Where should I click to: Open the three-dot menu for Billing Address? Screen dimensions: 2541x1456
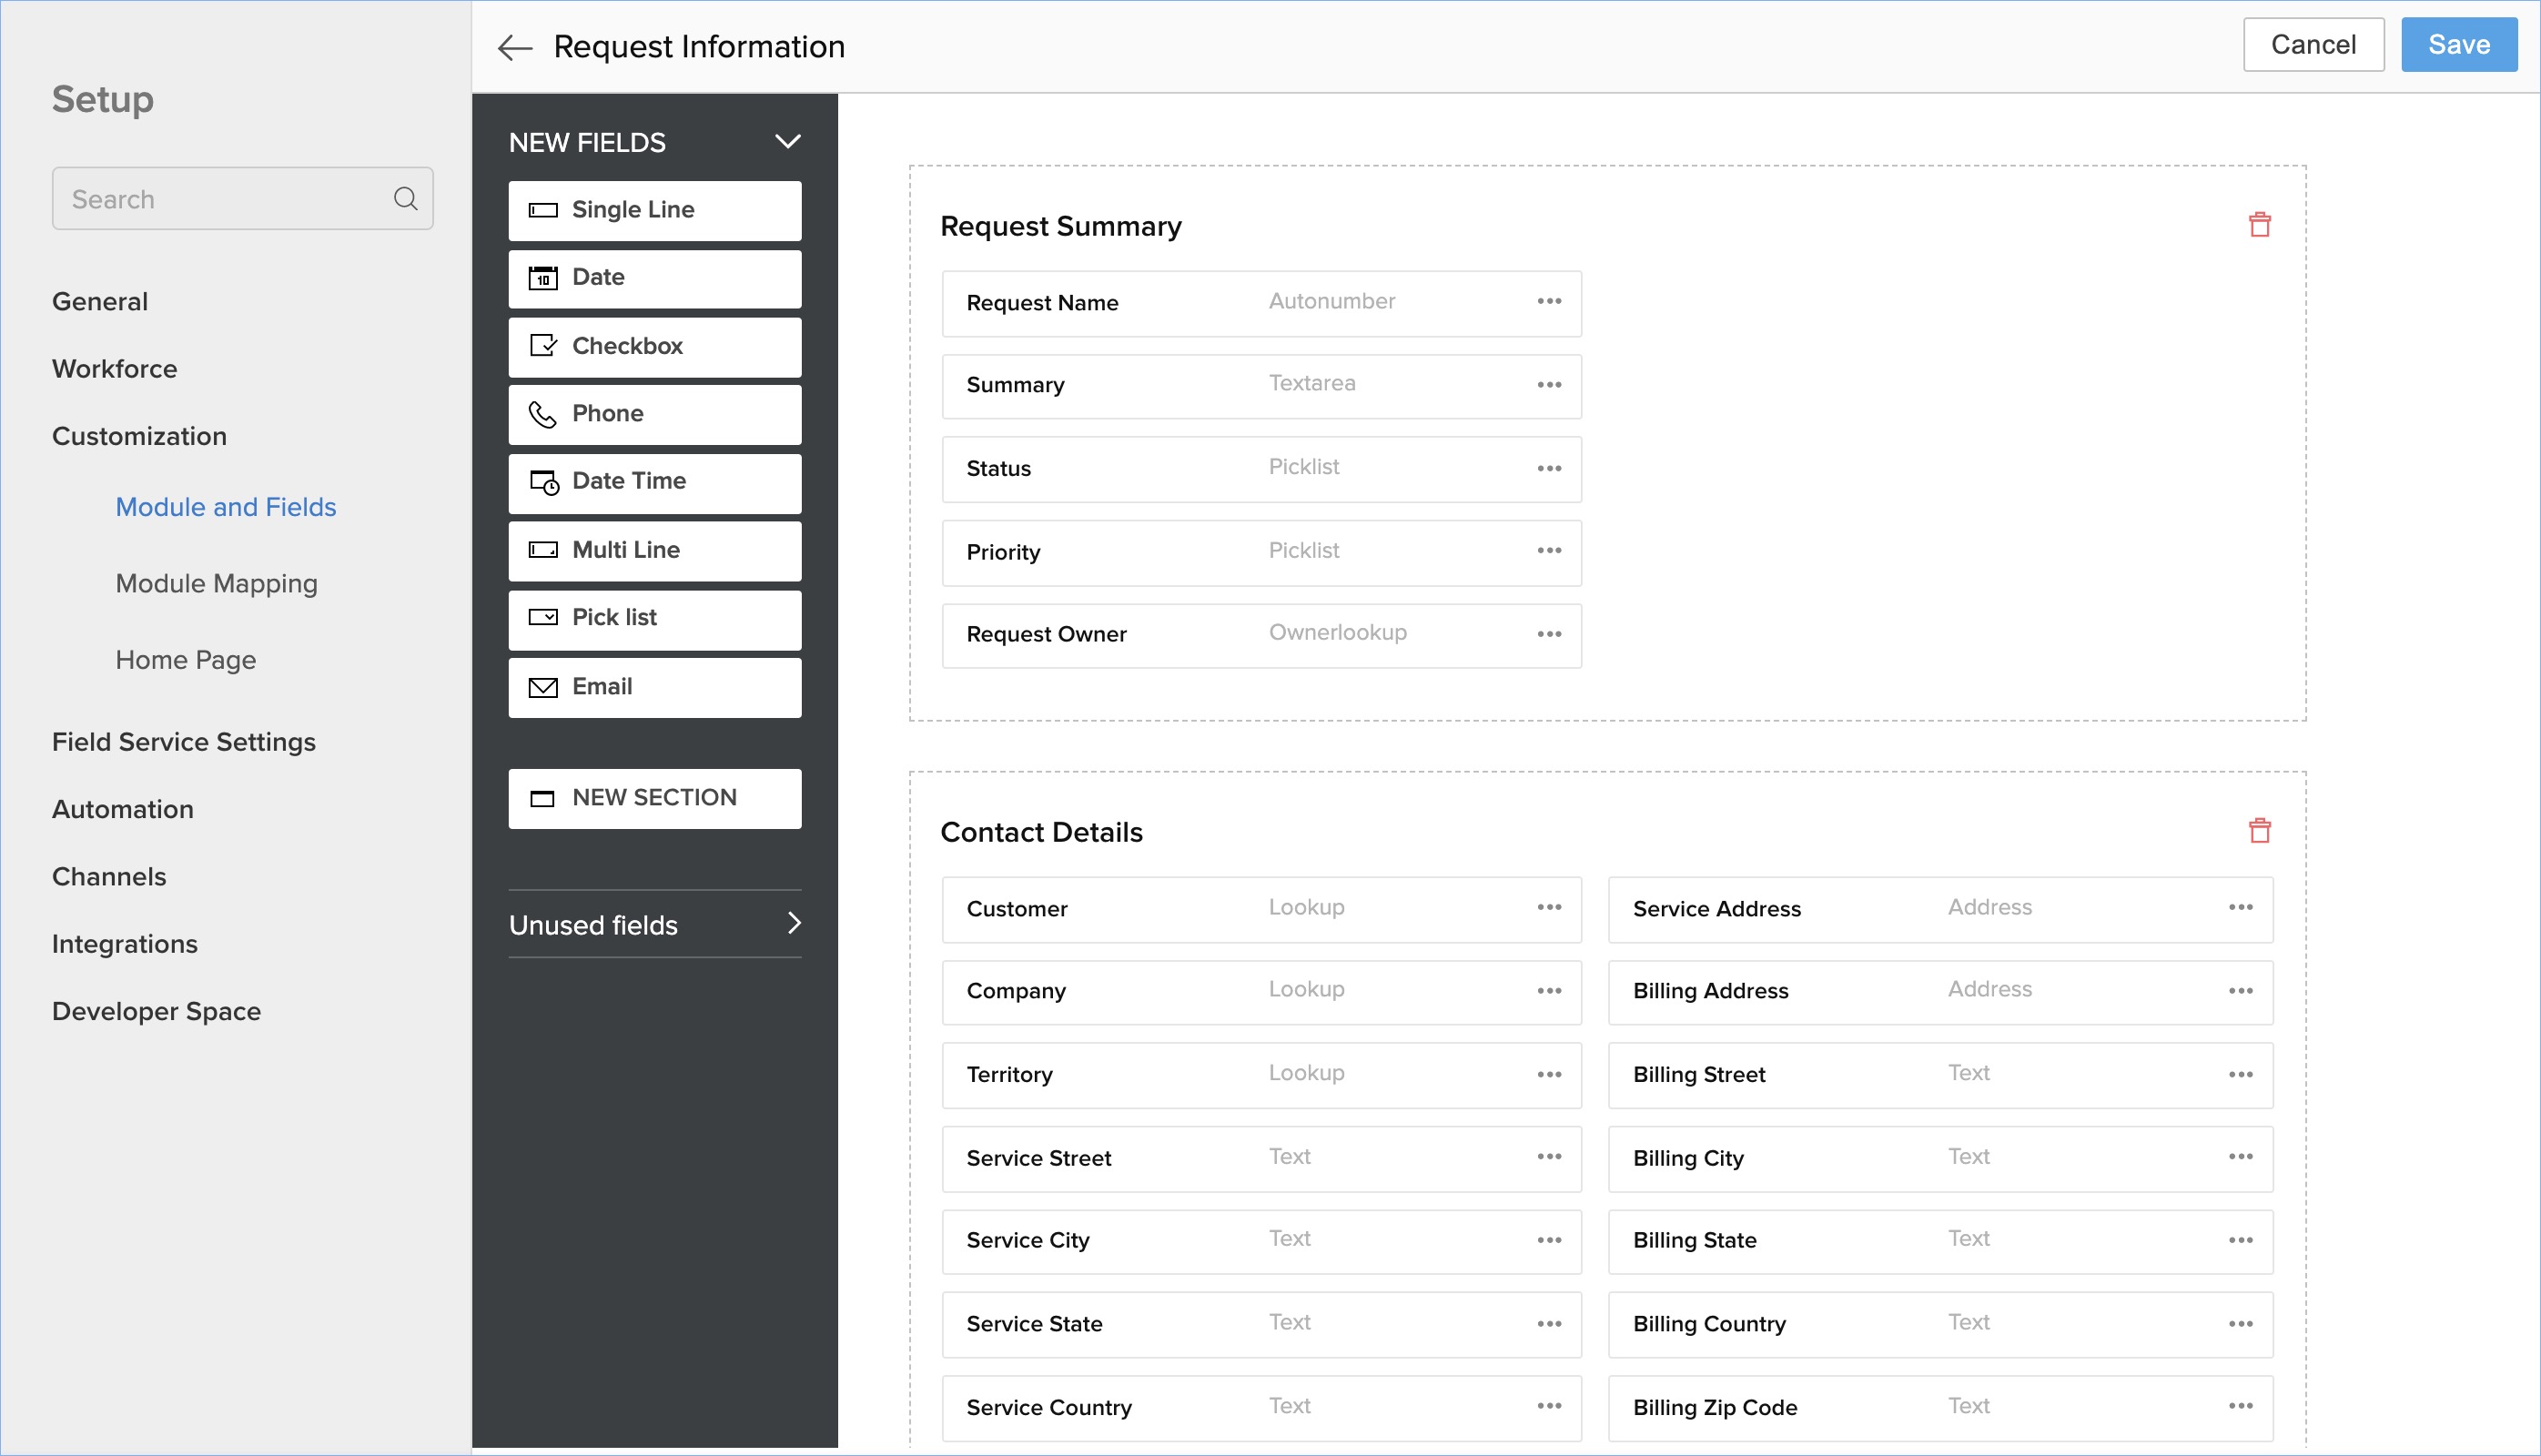(2240, 991)
